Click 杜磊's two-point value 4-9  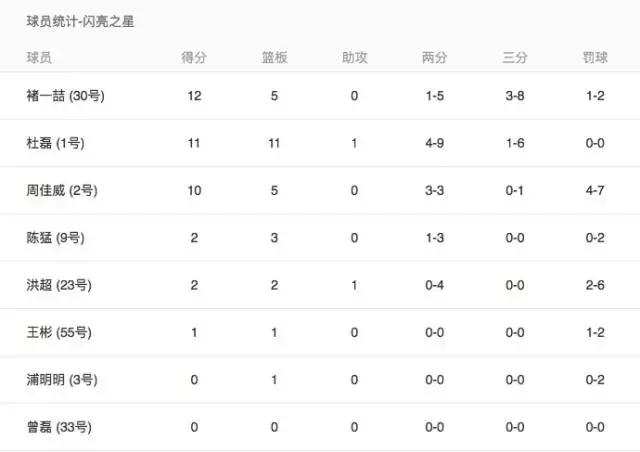(x=435, y=143)
